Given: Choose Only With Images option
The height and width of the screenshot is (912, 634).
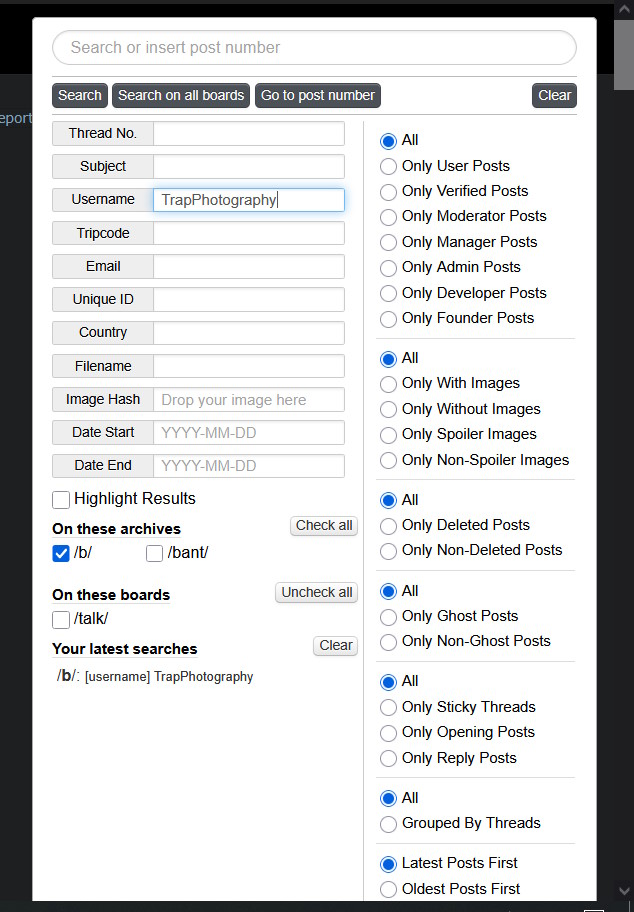Looking at the screenshot, I should [388, 384].
